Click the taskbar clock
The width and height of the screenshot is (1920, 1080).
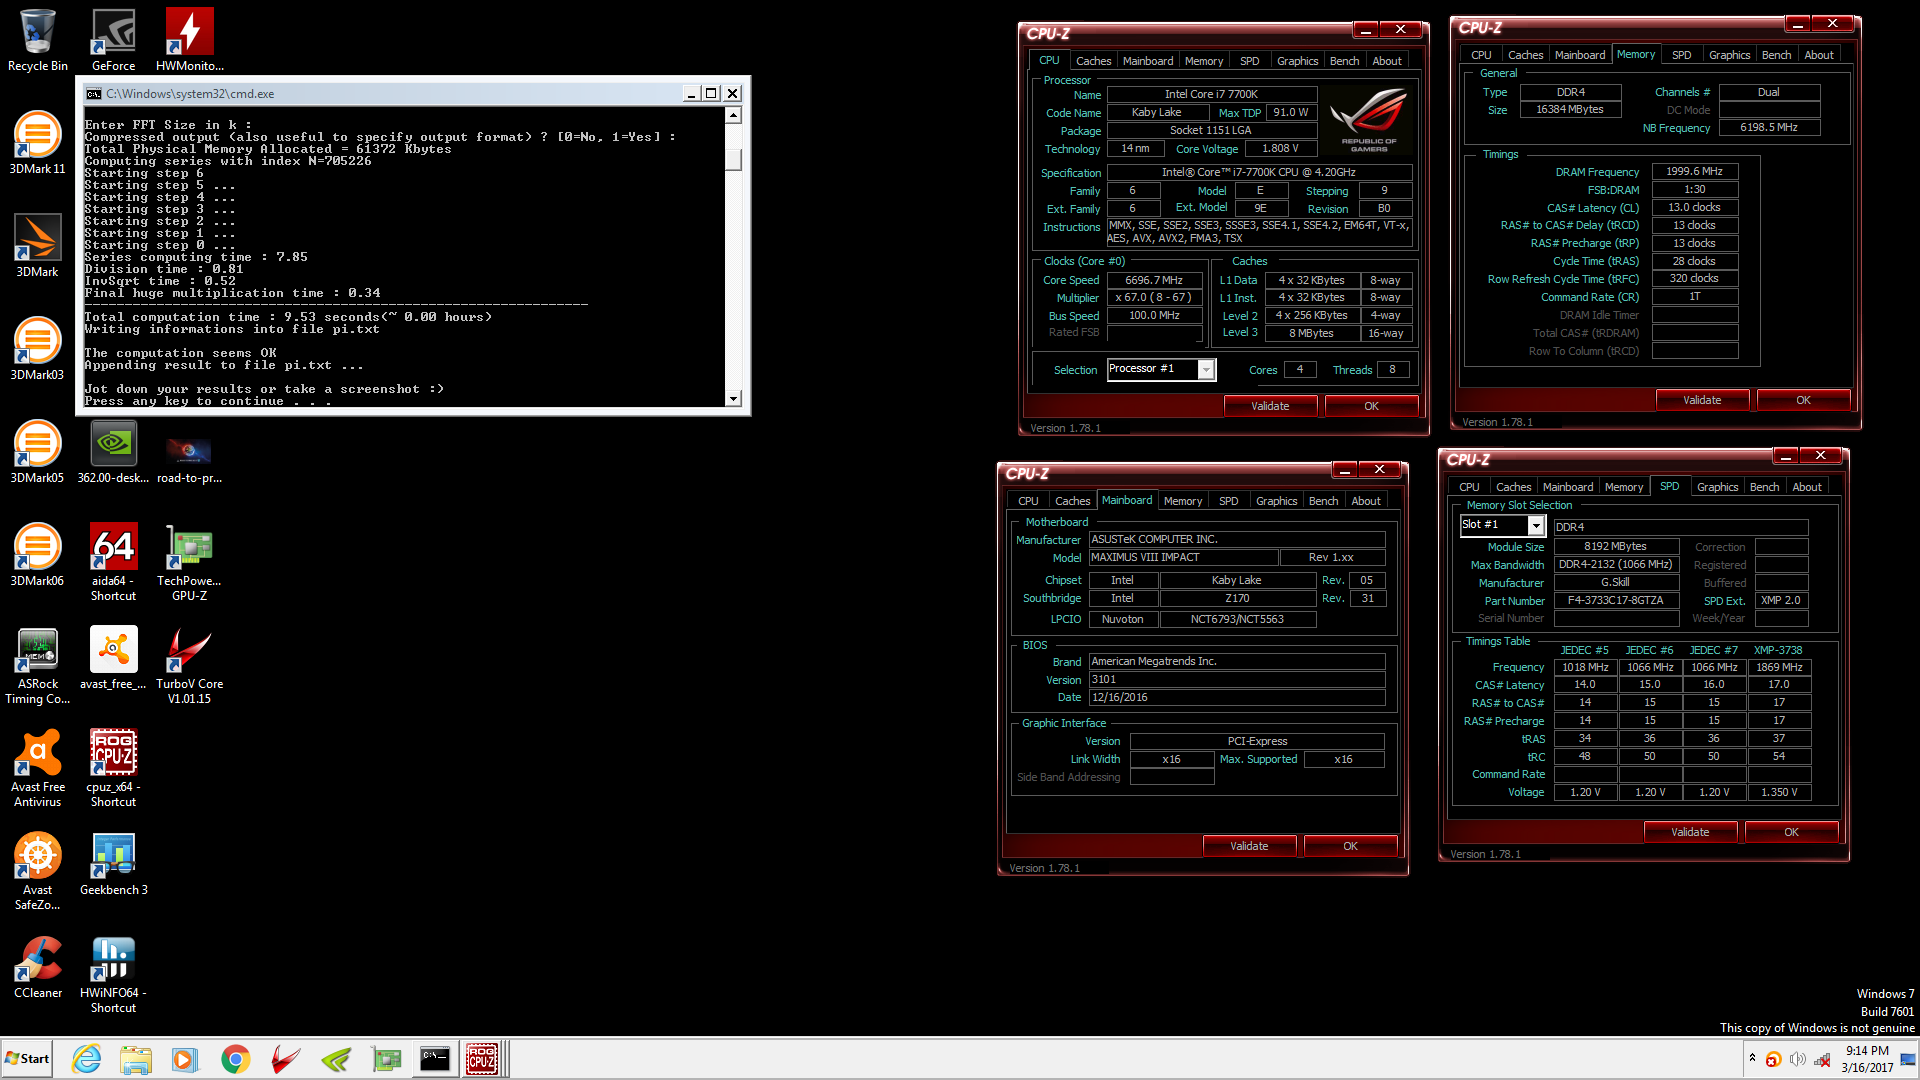(x=1867, y=1059)
